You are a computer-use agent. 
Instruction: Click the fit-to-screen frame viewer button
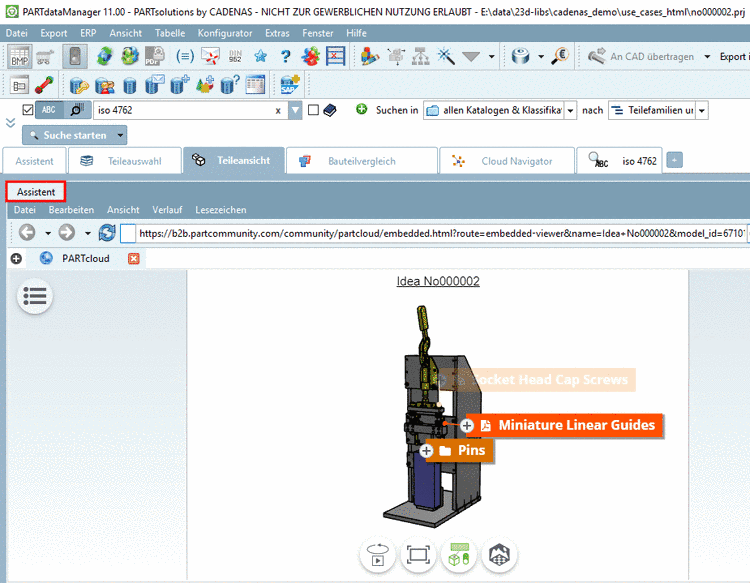(x=418, y=555)
